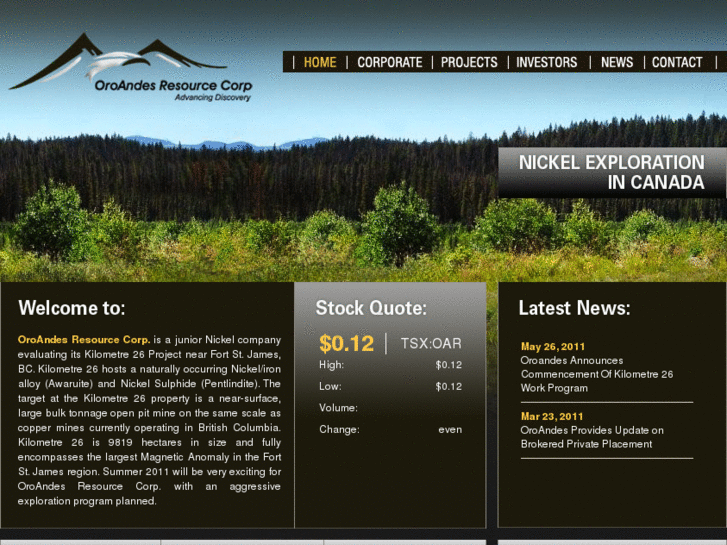Click the Welcome to: heading
Screen dimensions: 727x545
[72, 308]
